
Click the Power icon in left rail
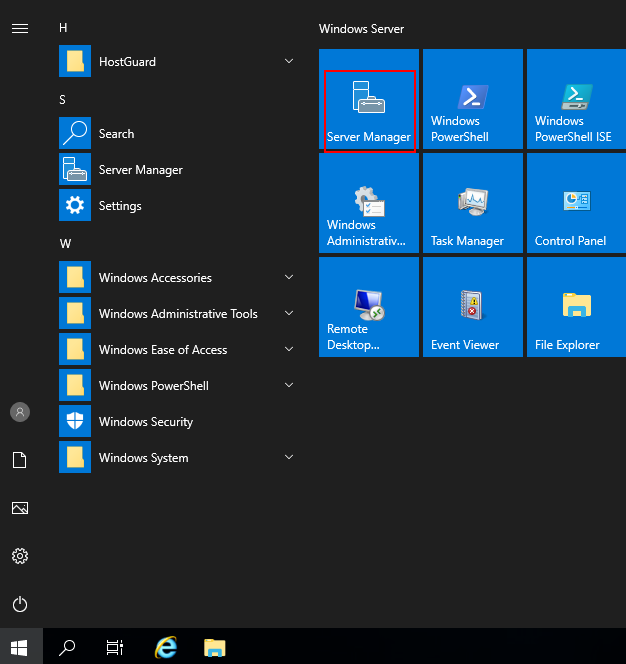point(20,604)
